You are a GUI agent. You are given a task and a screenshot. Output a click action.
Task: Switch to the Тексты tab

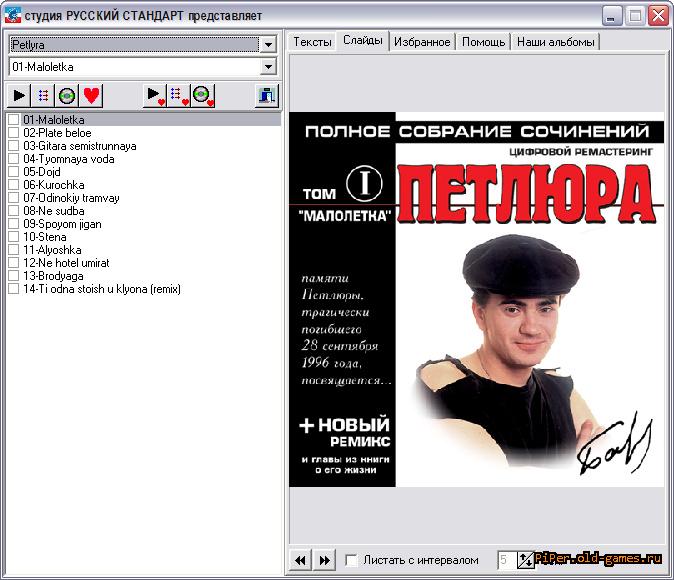coord(312,42)
